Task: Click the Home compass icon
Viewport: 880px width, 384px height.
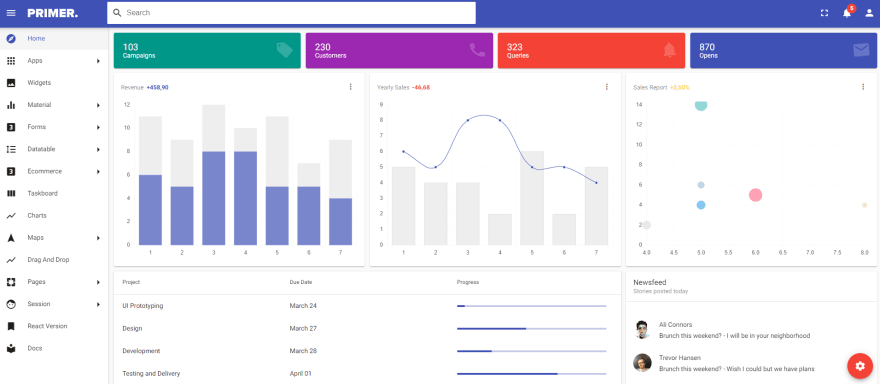Action: pos(11,39)
